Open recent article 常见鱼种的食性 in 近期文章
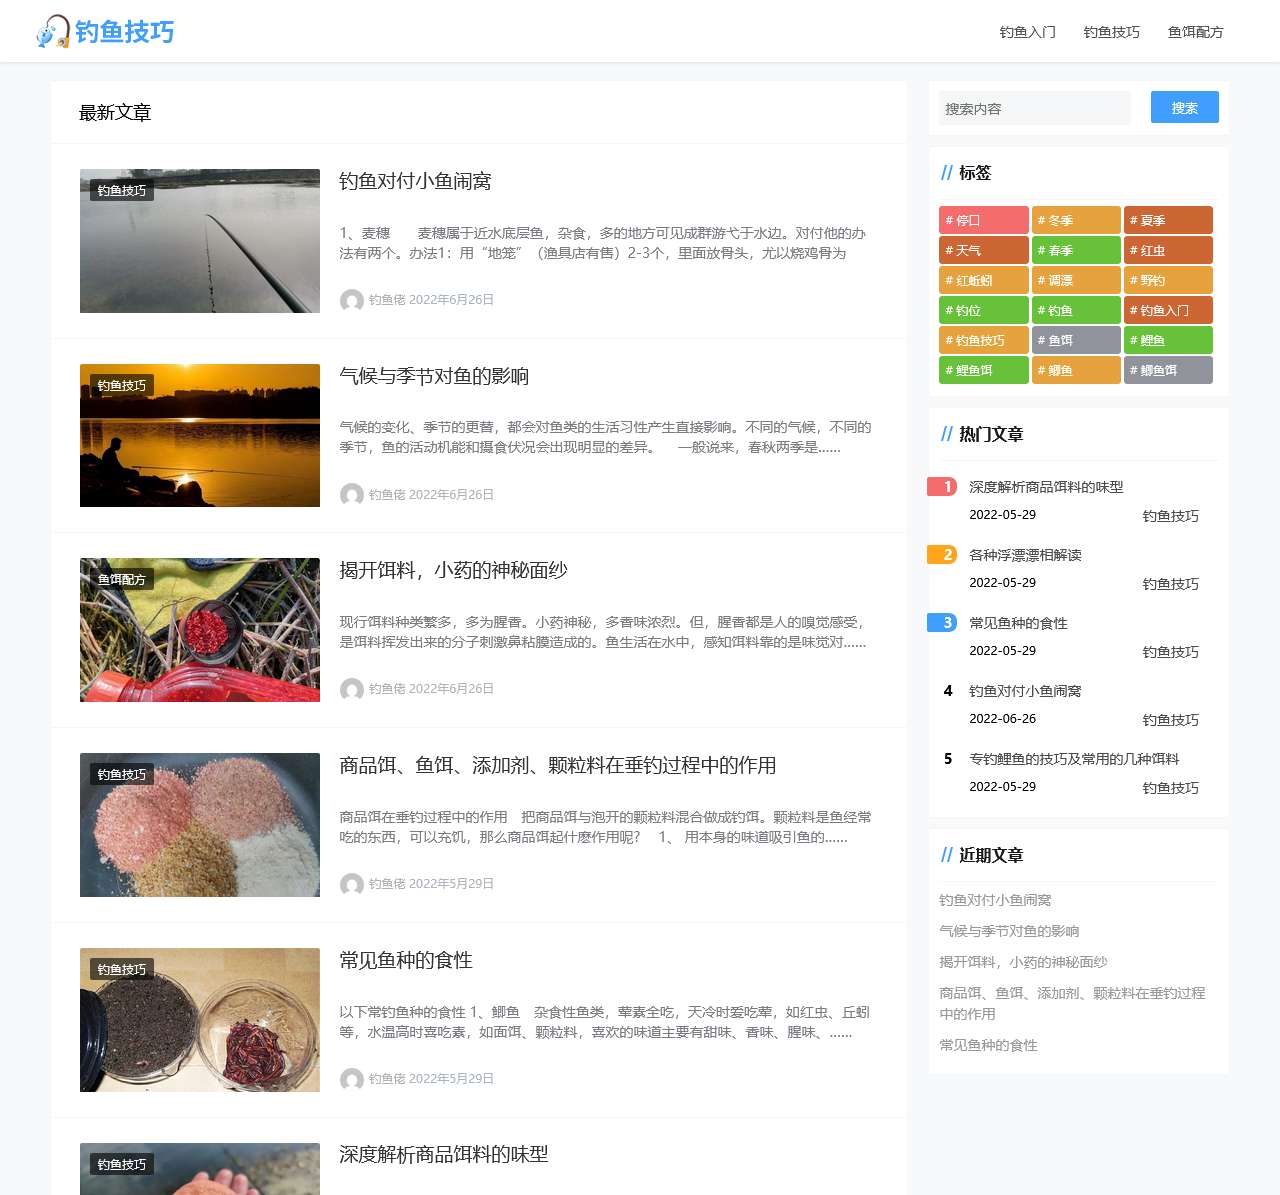Image resolution: width=1280 pixels, height=1195 pixels. (x=988, y=1045)
